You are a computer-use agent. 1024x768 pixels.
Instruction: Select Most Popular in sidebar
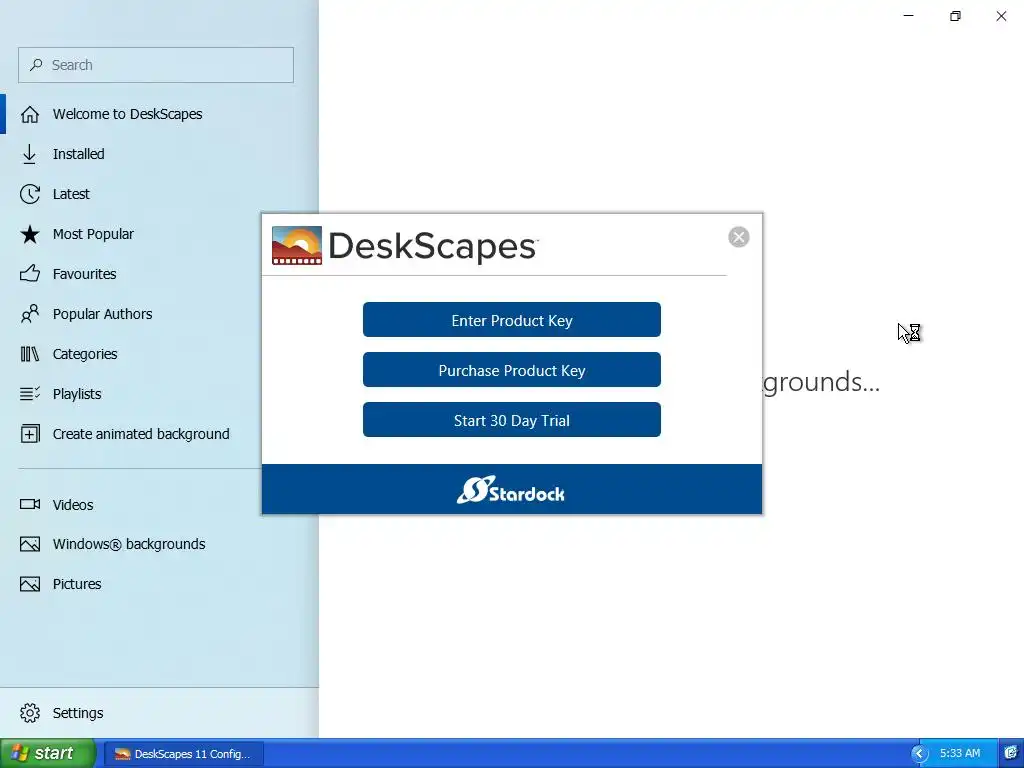pyautogui.click(x=93, y=234)
